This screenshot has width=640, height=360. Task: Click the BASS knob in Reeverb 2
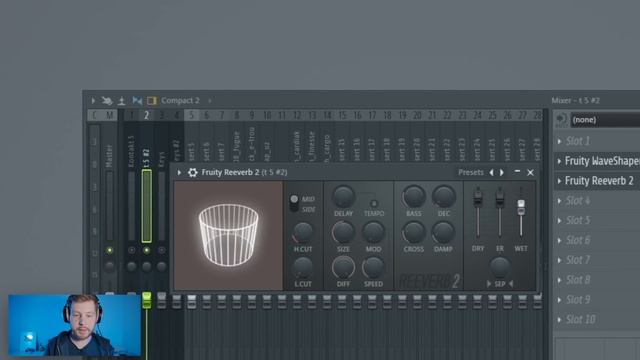point(413,197)
